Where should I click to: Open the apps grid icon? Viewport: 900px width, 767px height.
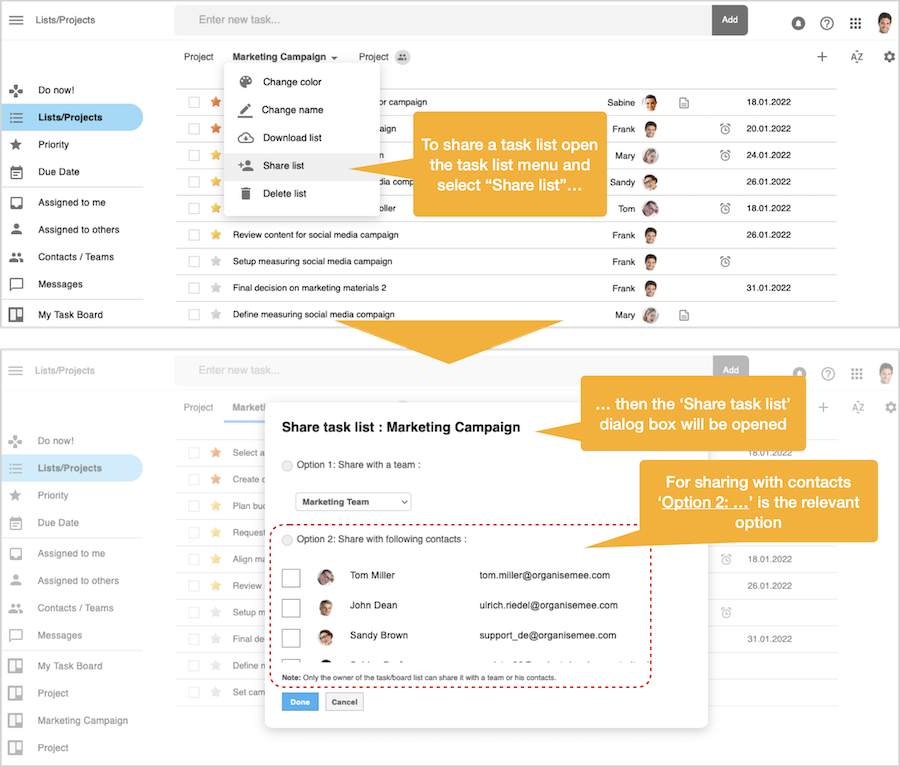(855, 23)
